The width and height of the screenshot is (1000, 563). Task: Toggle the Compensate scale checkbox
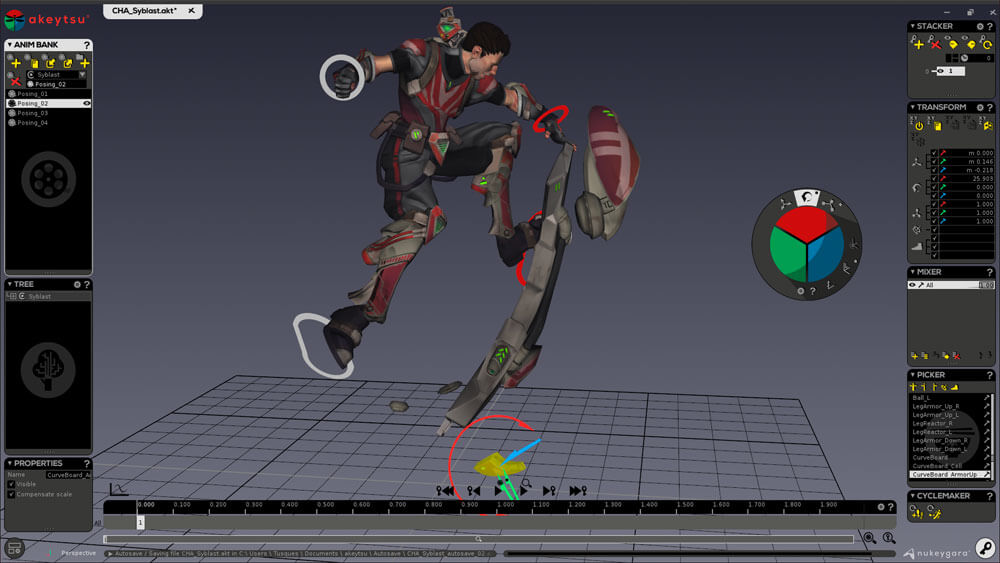coord(11,494)
